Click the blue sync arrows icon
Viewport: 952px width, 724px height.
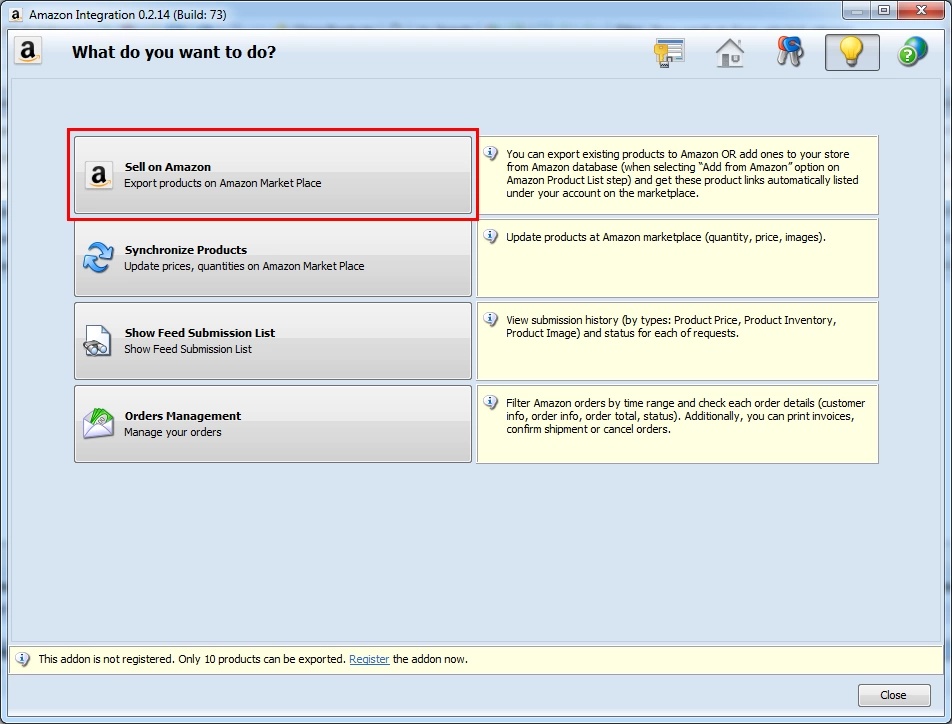pyautogui.click(x=98, y=258)
